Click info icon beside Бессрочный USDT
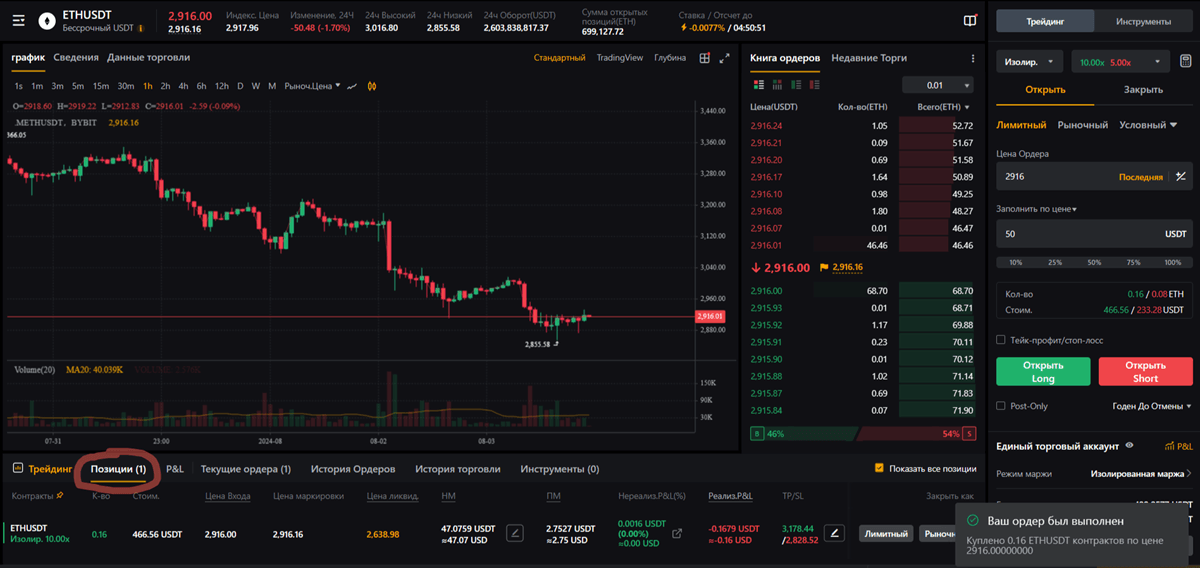The height and width of the screenshot is (568, 1200). pyautogui.click(x=140, y=28)
